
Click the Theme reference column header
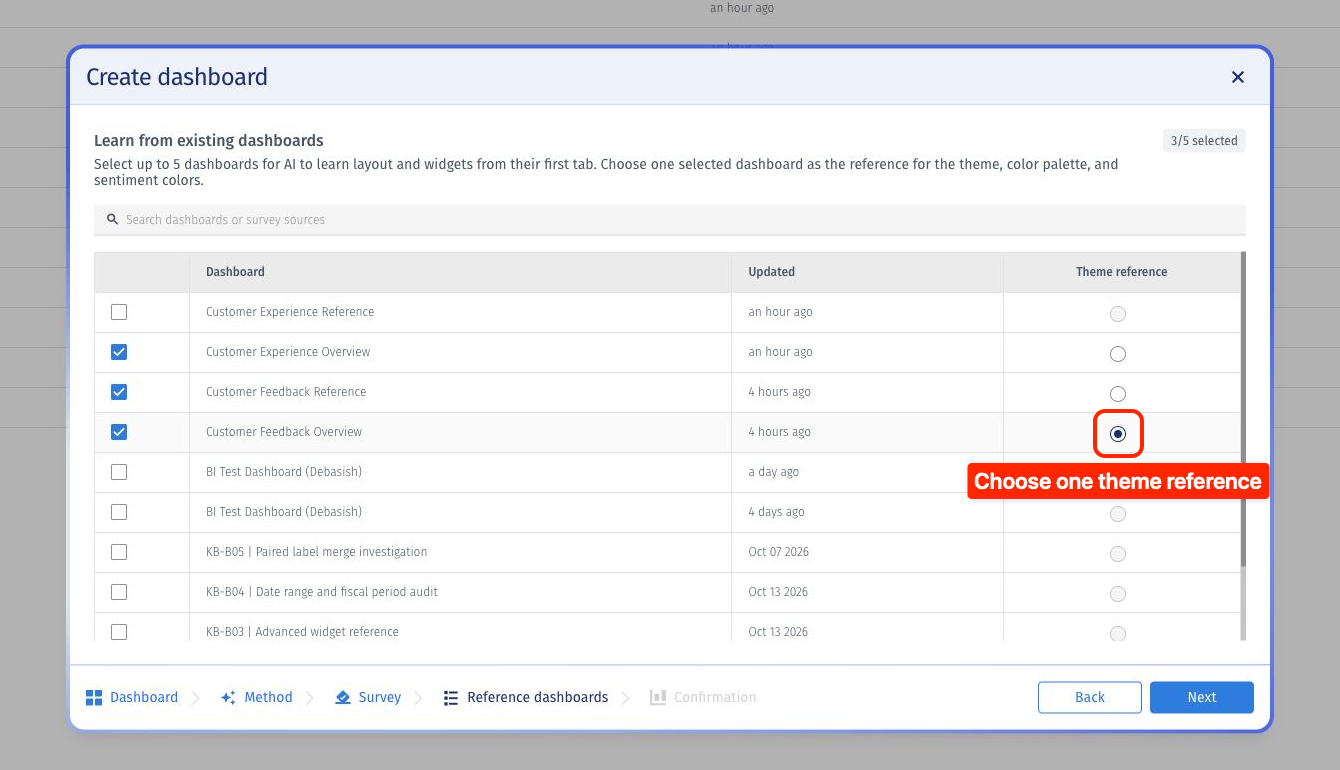[1122, 272]
